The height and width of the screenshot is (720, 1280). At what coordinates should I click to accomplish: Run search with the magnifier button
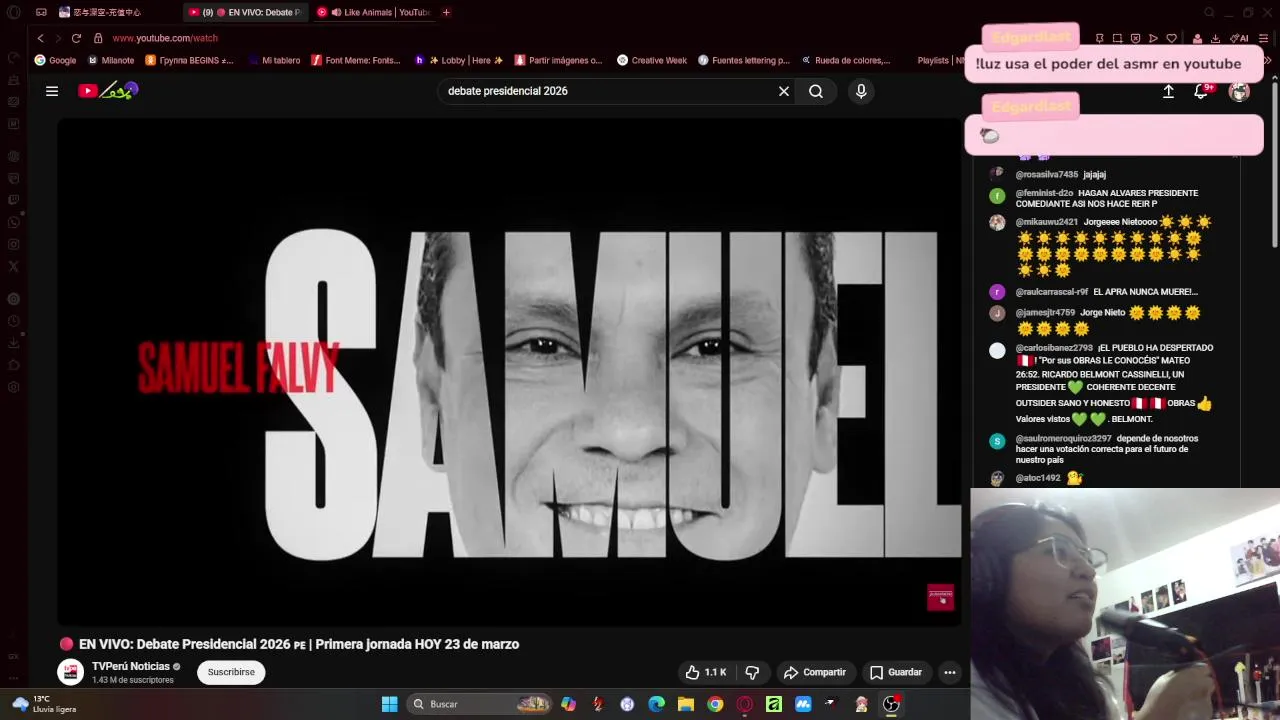(816, 91)
